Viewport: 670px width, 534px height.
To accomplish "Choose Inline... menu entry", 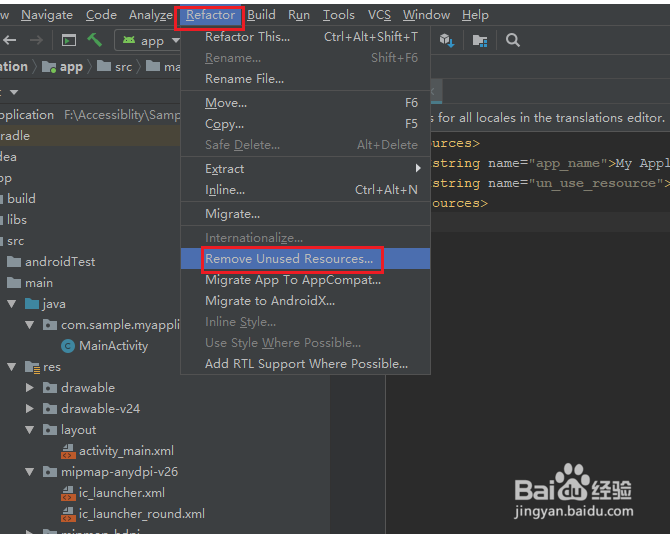I will (x=305, y=190).
